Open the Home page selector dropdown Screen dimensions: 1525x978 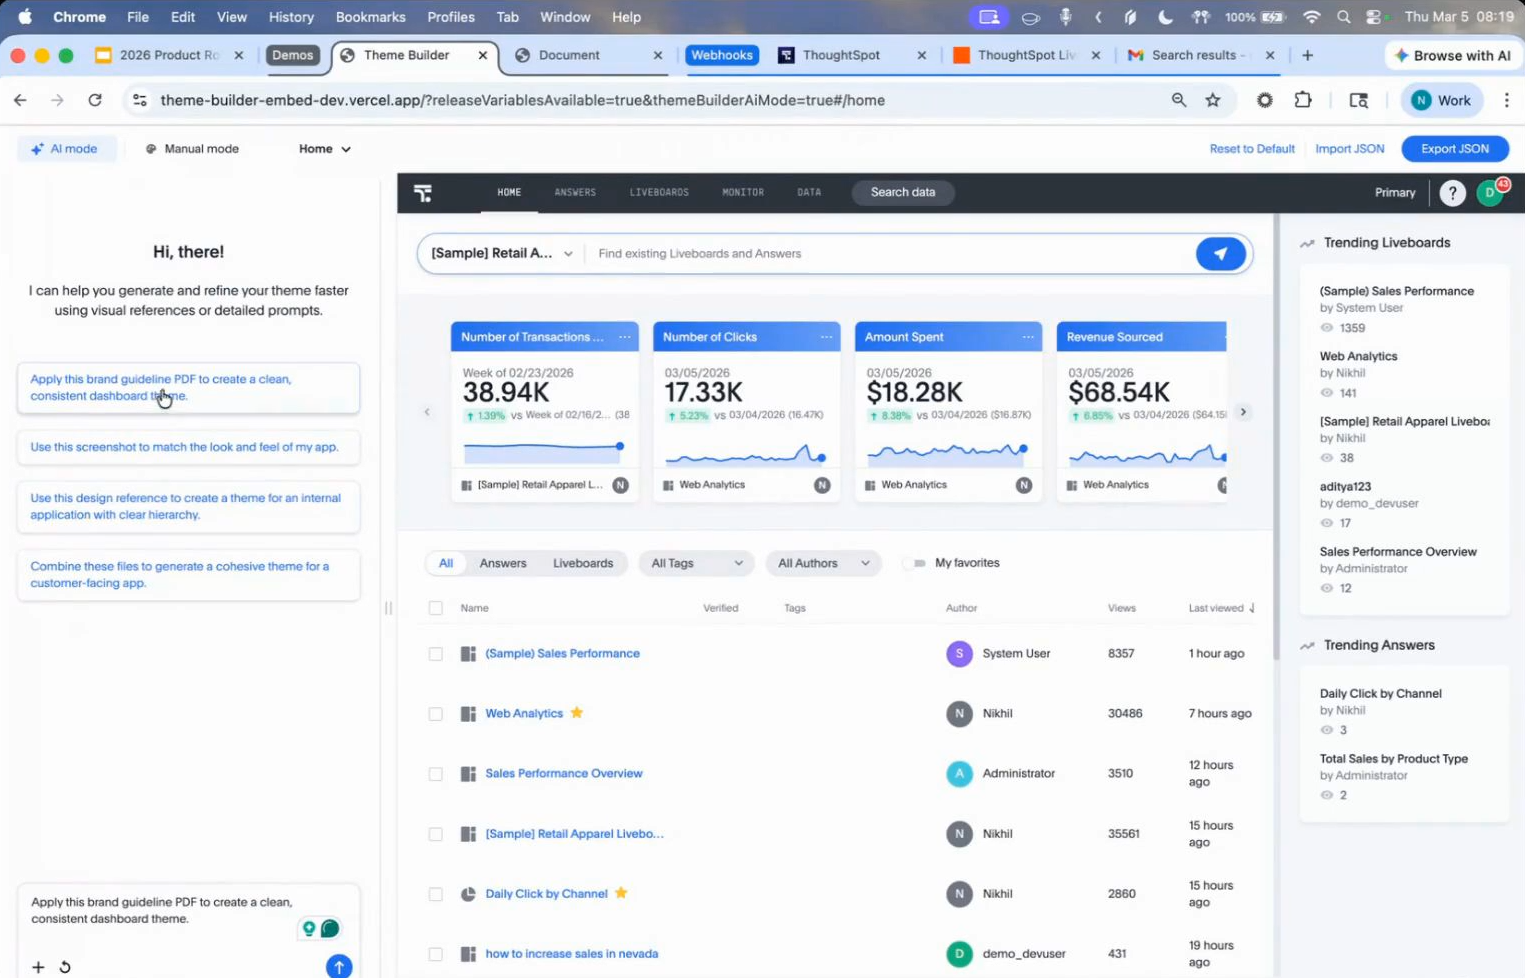[x=324, y=149]
